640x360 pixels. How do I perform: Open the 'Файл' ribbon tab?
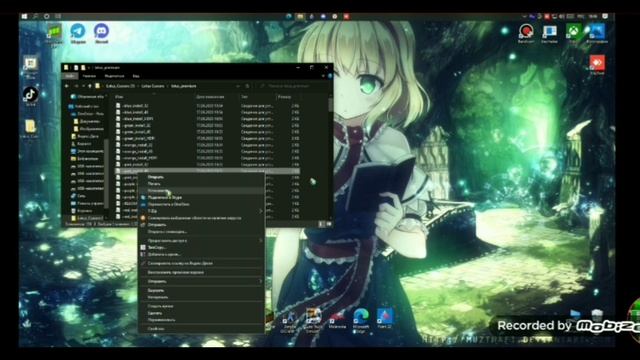point(70,76)
